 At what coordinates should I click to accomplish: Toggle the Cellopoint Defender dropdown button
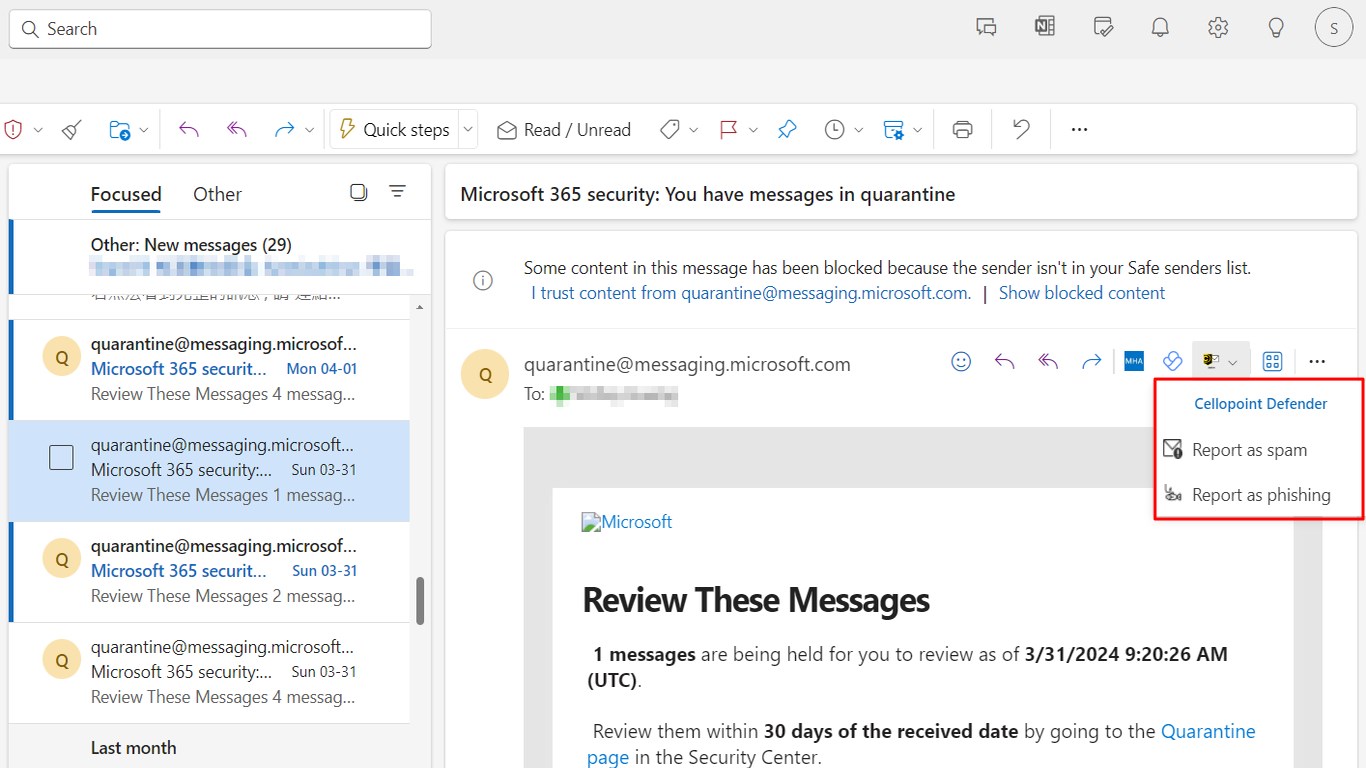click(1221, 362)
